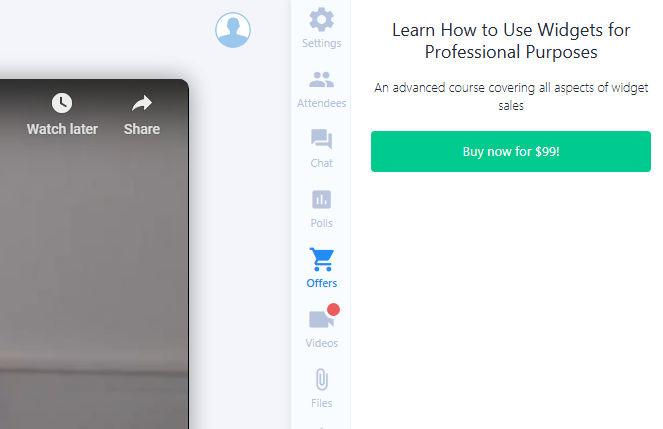Open the Chat bubble icon
This screenshot has width=663, height=429.
tap(321, 140)
